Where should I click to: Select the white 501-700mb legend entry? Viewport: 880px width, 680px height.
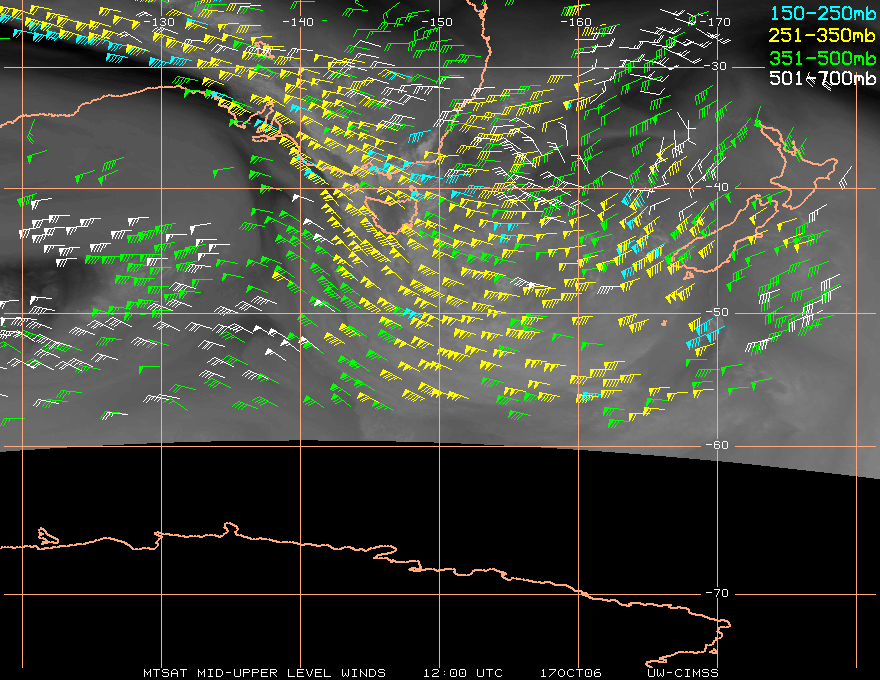[823, 79]
